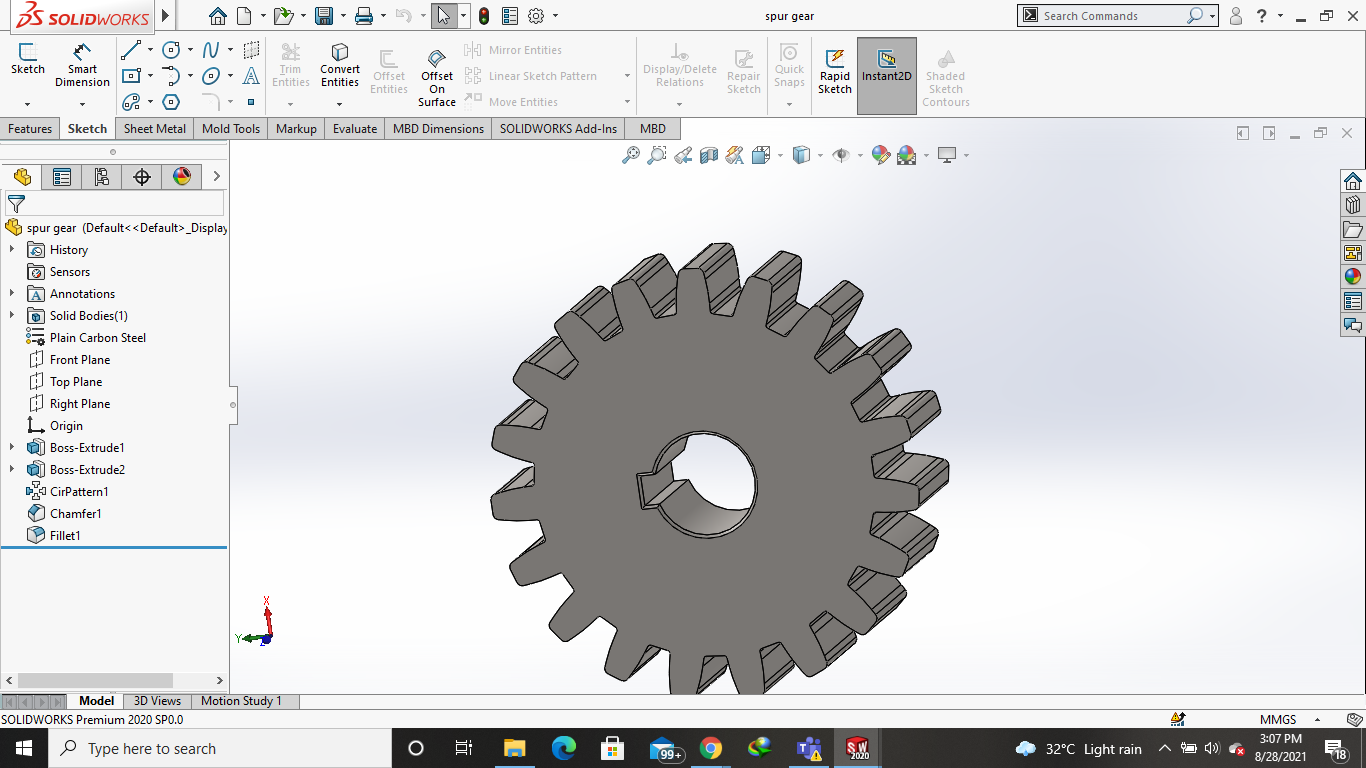
Task: Switch to the Features tab
Action: pyautogui.click(x=30, y=129)
